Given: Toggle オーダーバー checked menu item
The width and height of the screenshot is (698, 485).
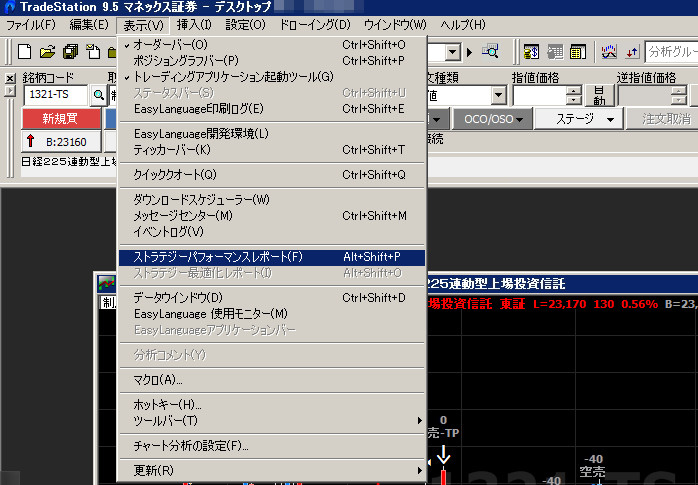Looking at the screenshot, I should coord(170,45).
